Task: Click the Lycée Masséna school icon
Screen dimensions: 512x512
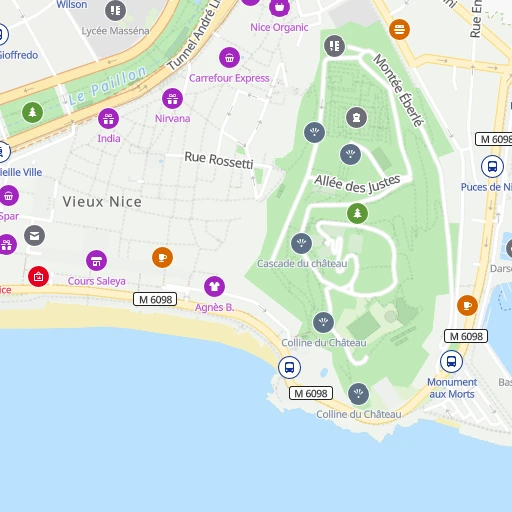Action: (116, 11)
